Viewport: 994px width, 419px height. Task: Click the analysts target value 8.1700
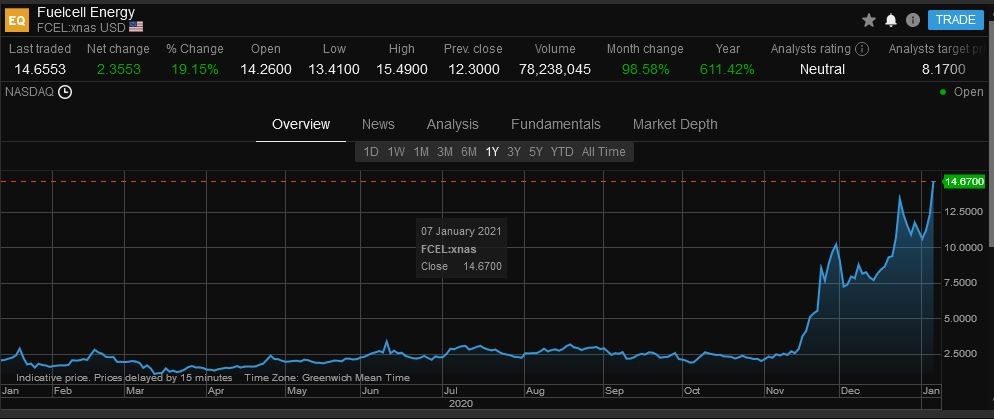(x=944, y=70)
